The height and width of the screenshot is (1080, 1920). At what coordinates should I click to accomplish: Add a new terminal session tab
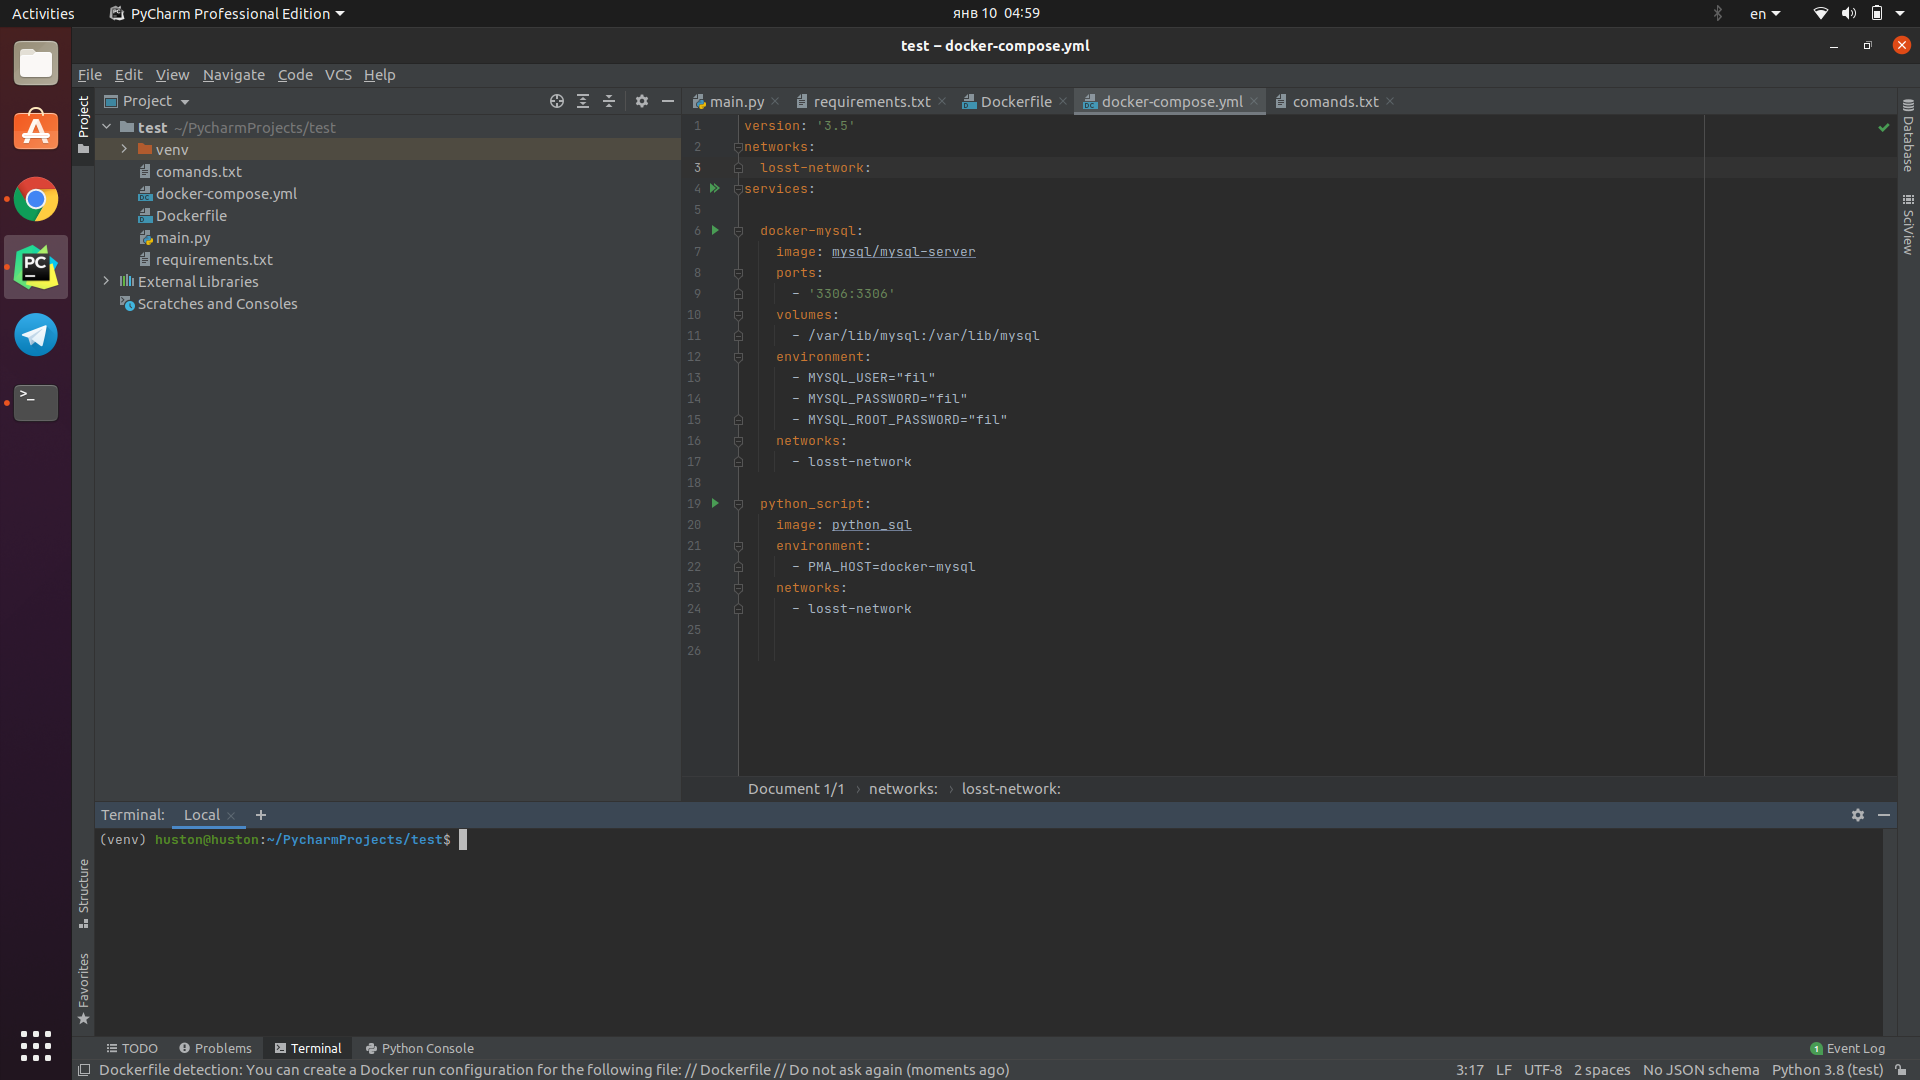point(261,815)
